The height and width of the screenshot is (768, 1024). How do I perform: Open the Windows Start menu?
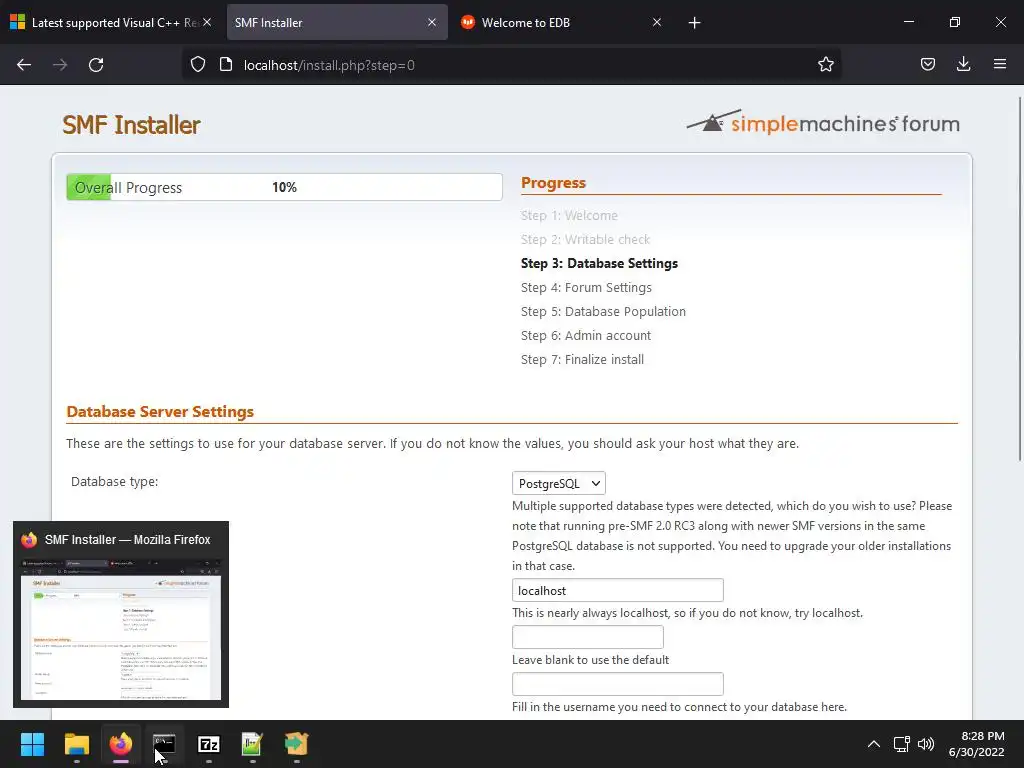(x=32, y=744)
